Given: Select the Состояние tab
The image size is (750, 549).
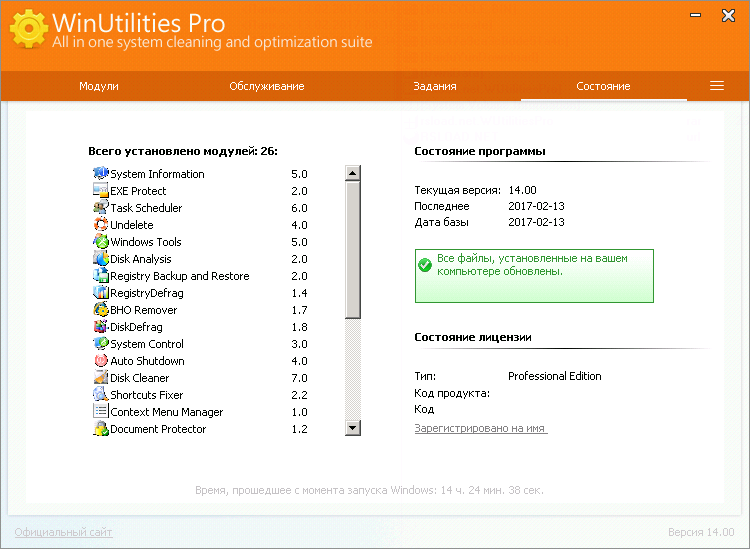Looking at the screenshot, I should [603, 86].
